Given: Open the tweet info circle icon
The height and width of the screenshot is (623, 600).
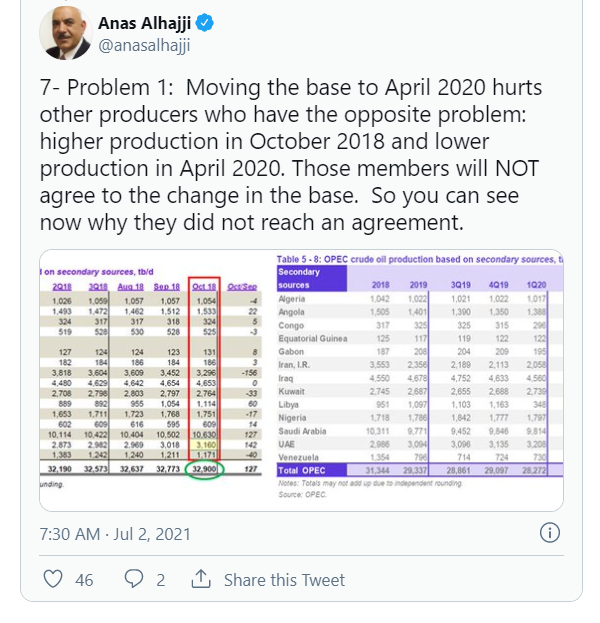Looking at the screenshot, I should pyautogui.click(x=550, y=532).
